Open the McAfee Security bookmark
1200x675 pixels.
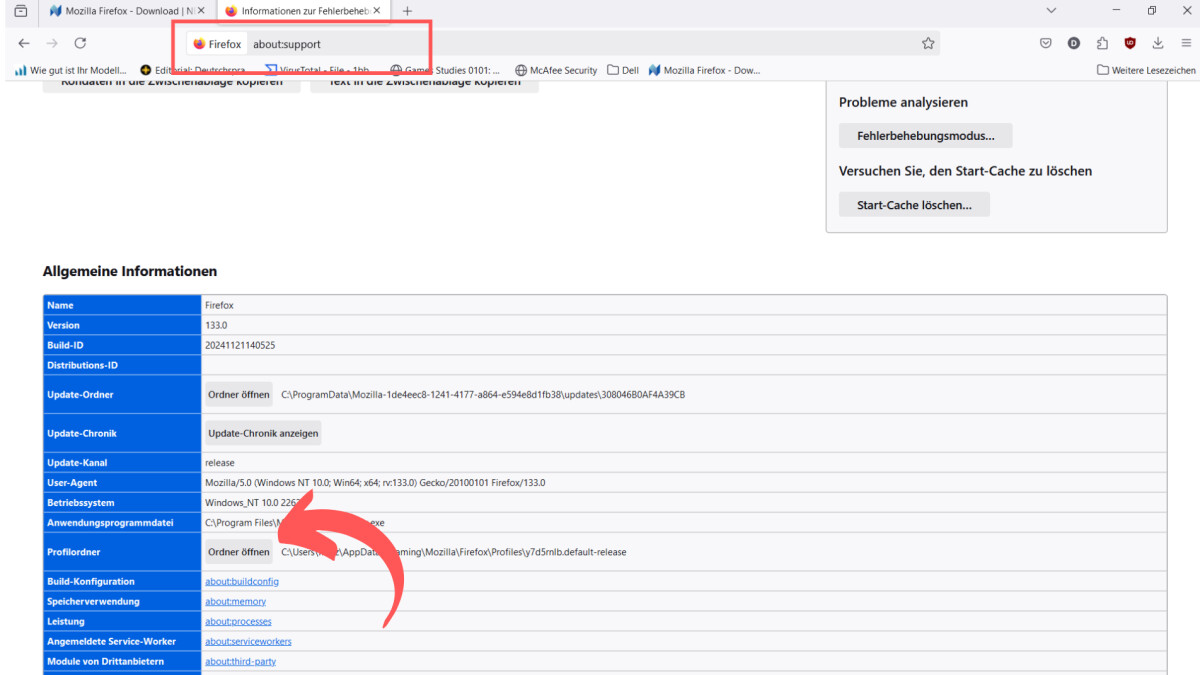(556, 70)
